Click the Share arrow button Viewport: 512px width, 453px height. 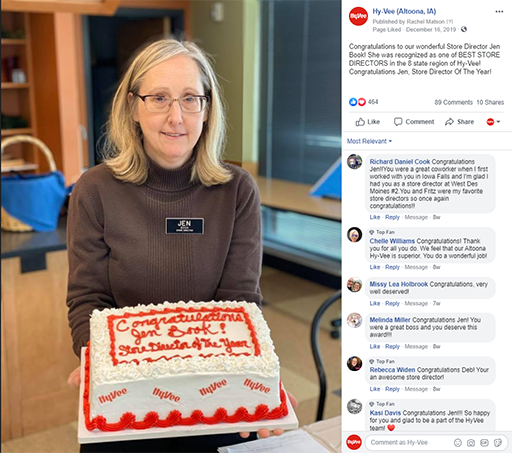[x=459, y=122]
